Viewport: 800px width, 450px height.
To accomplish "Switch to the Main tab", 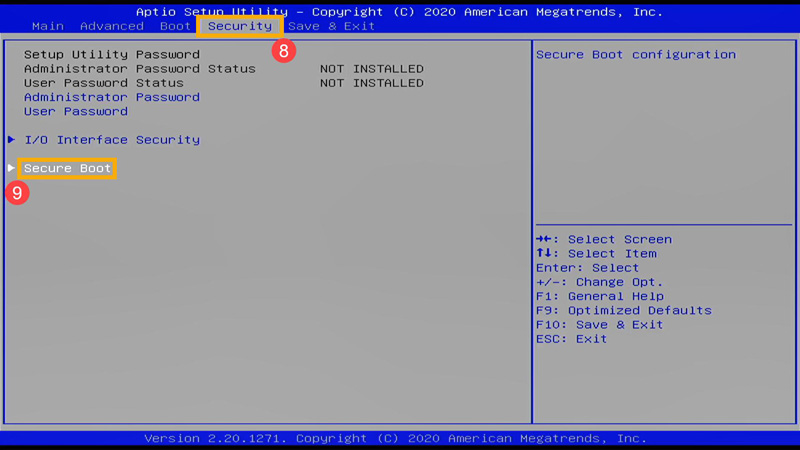I will click(x=48, y=26).
